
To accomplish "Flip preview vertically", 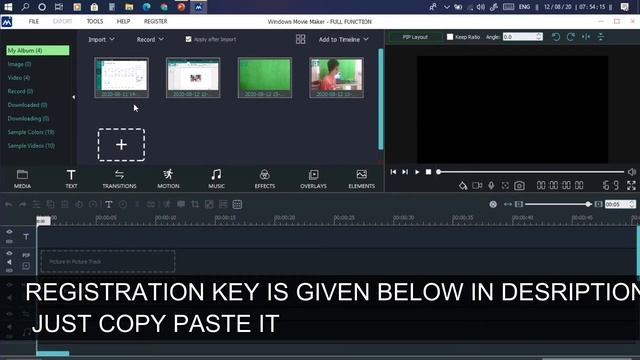I will tap(601, 37).
